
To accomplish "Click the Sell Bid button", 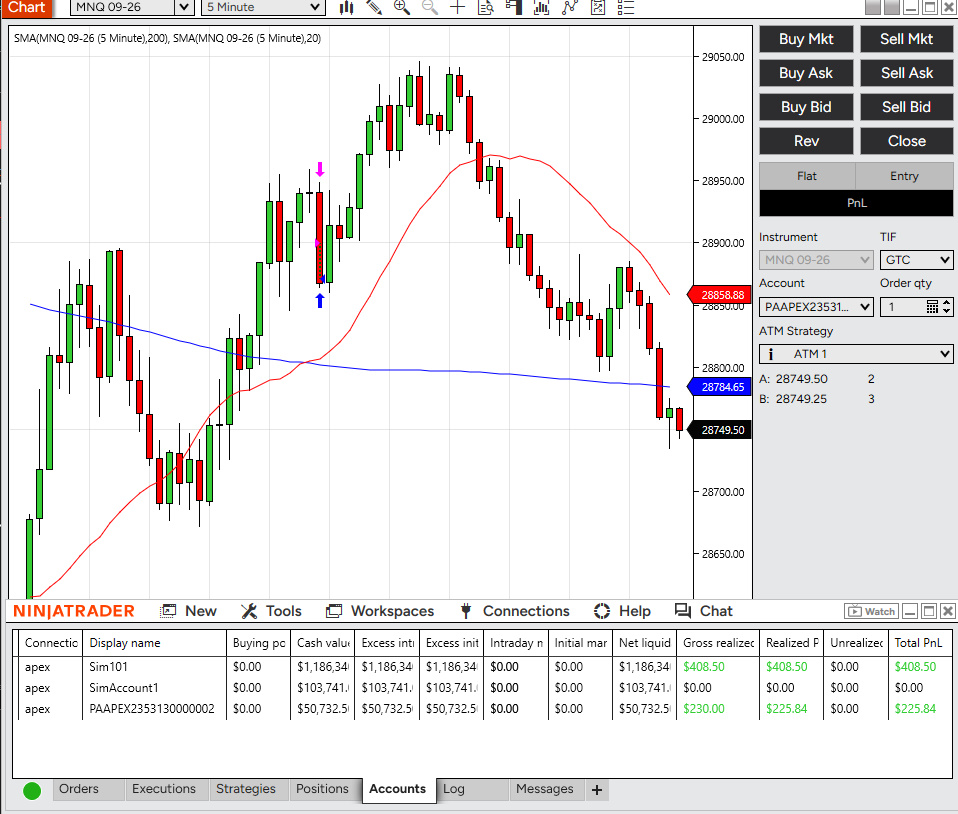I will (906, 107).
